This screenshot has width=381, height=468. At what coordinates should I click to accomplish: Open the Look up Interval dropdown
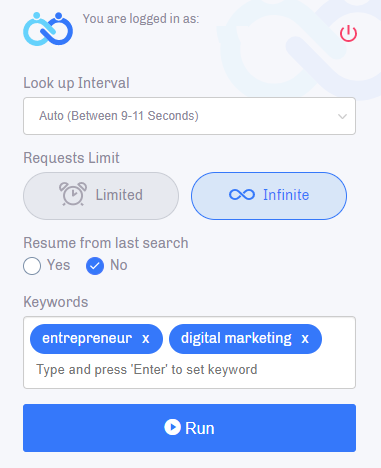tap(189, 116)
